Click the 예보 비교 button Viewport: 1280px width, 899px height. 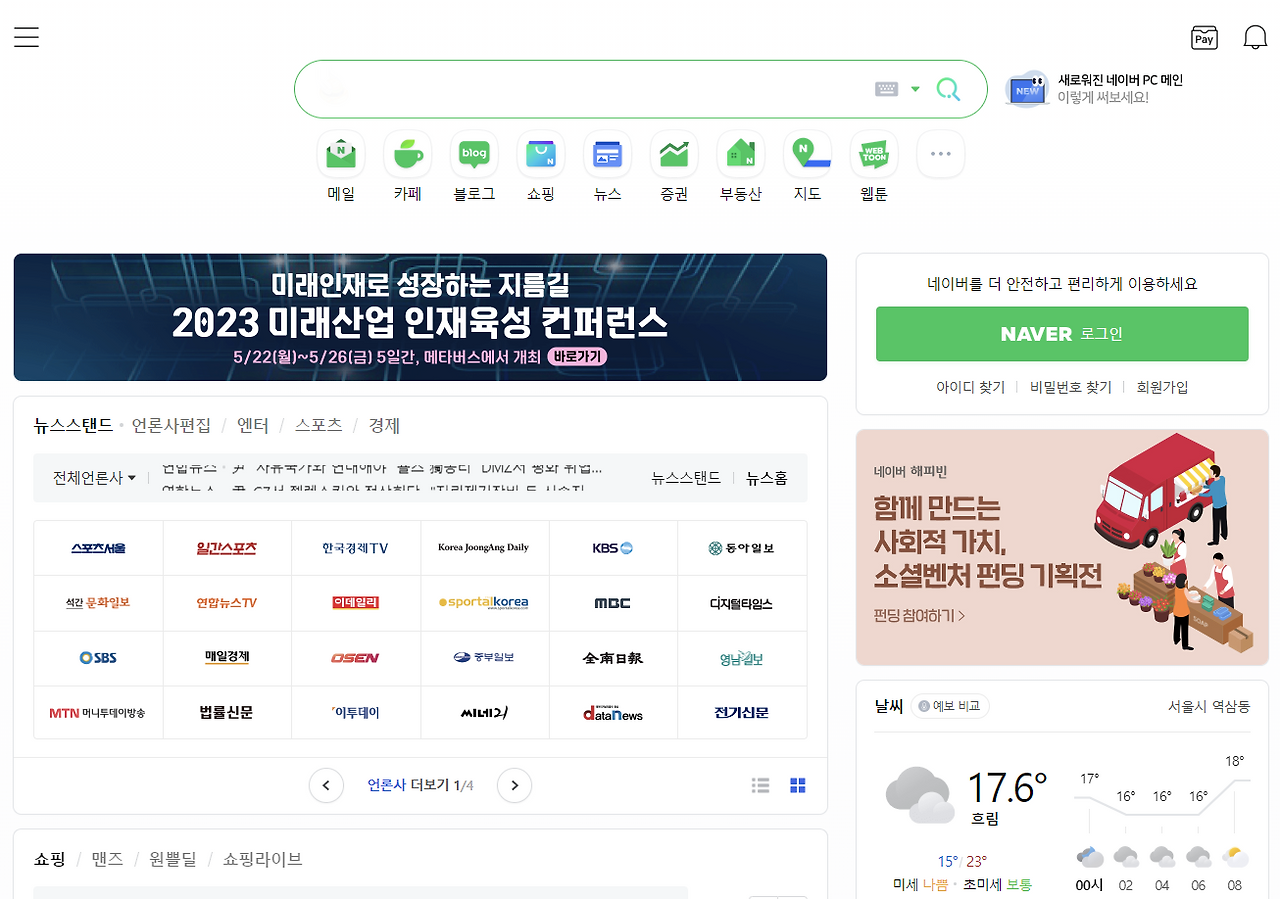click(950, 706)
